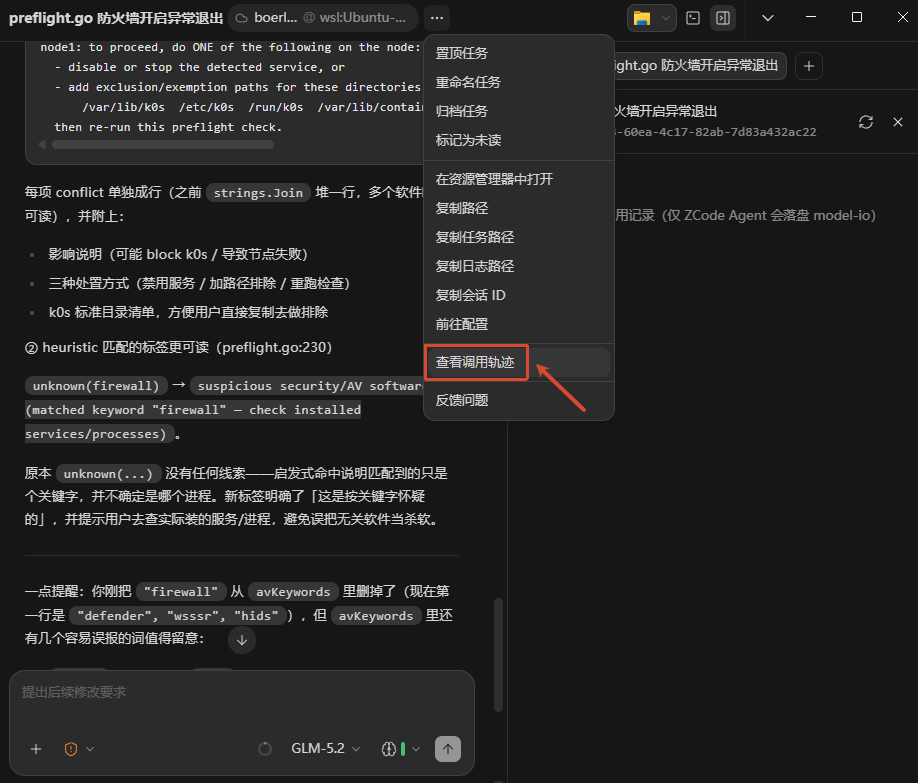Viewport: 918px width, 783px height.
Task: Expand the thinking level dropdown chevron
Action: pos(416,749)
